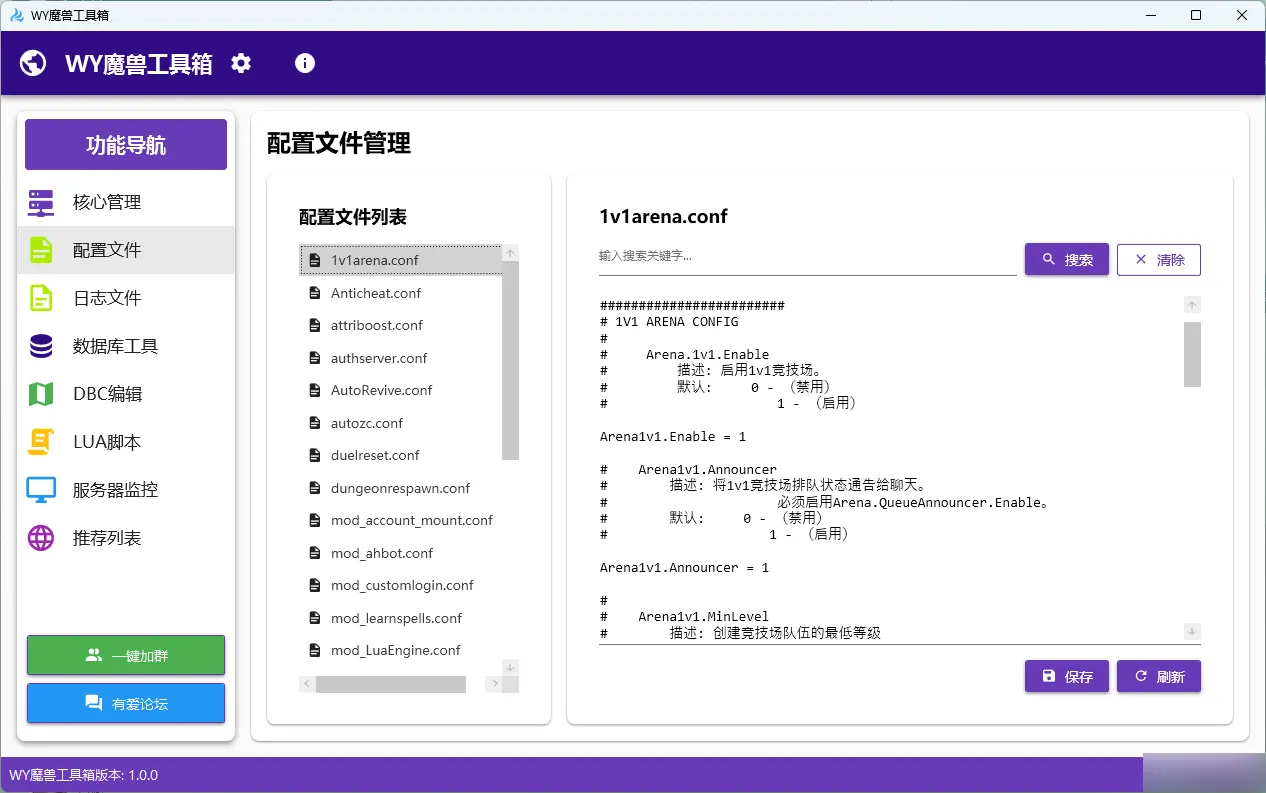Open settings via the gear icon
The image size is (1266, 793).
tap(241, 63)
